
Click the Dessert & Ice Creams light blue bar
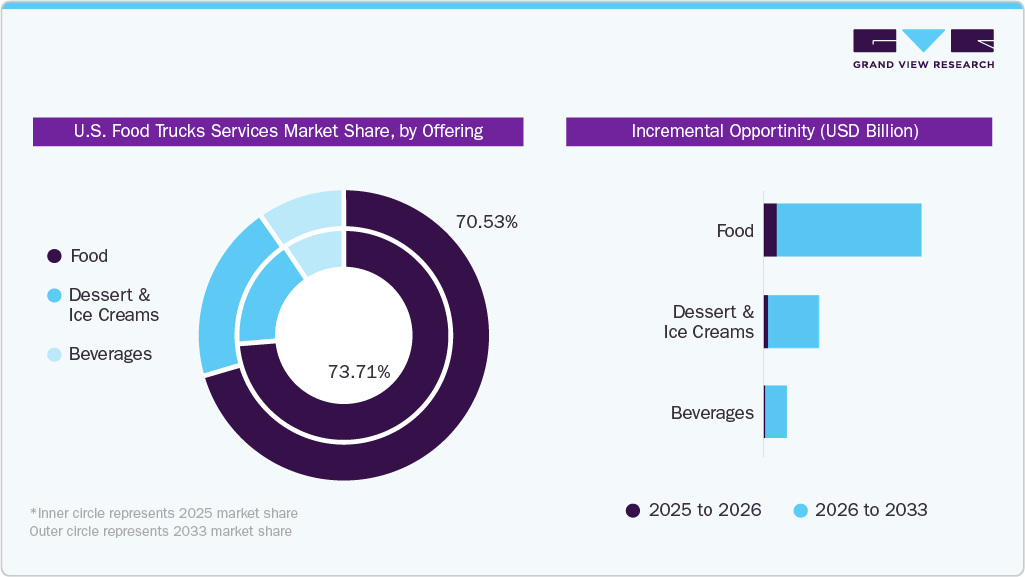[x=794, y=321]
